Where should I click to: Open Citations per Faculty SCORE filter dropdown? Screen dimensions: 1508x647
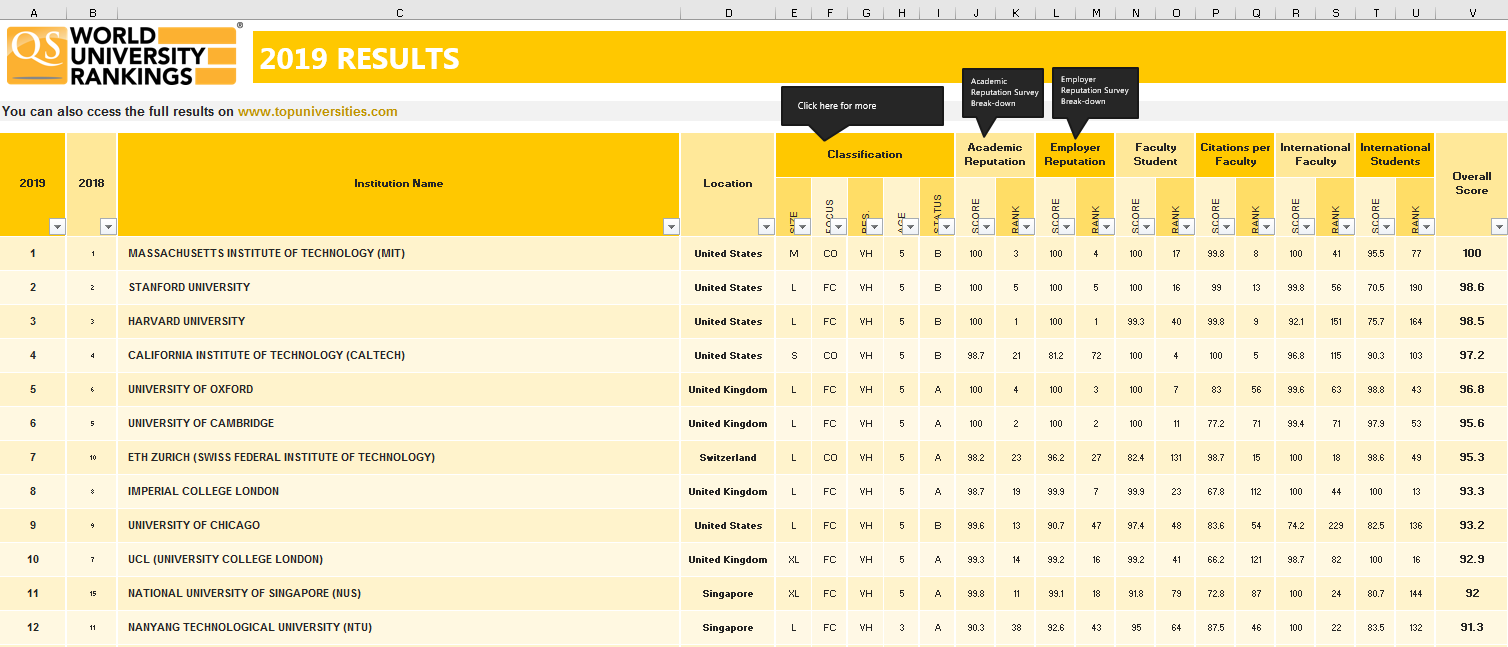coord(1226,227)
